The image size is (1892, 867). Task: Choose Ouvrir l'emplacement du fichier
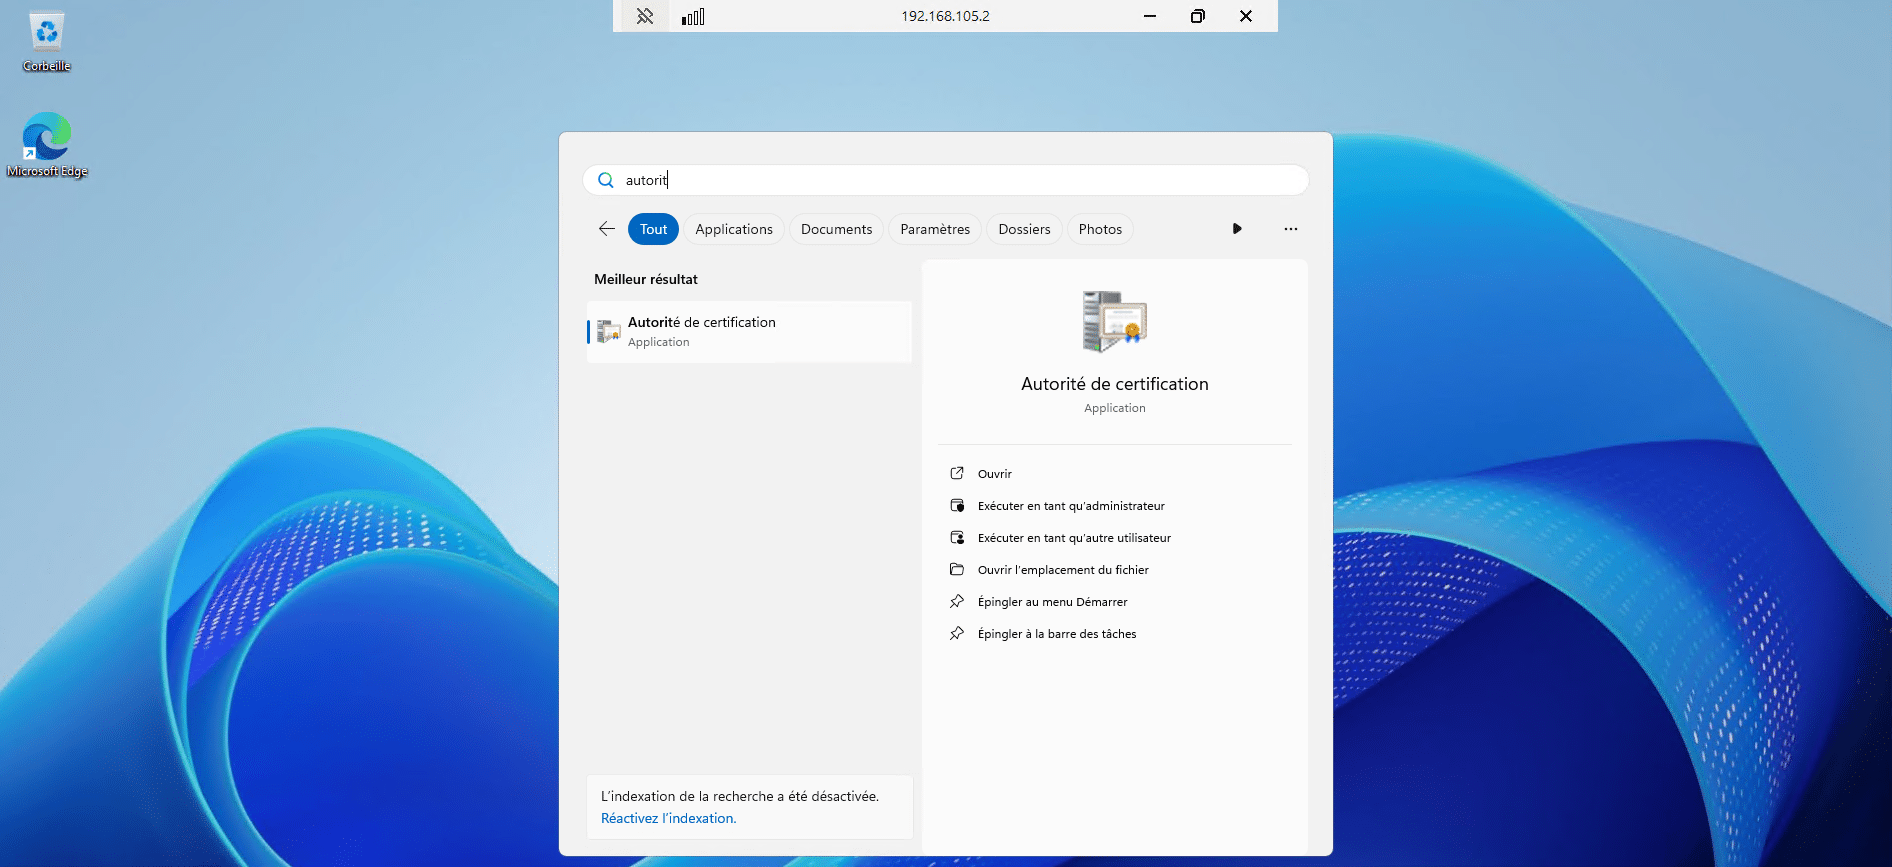coord(1062,570)
